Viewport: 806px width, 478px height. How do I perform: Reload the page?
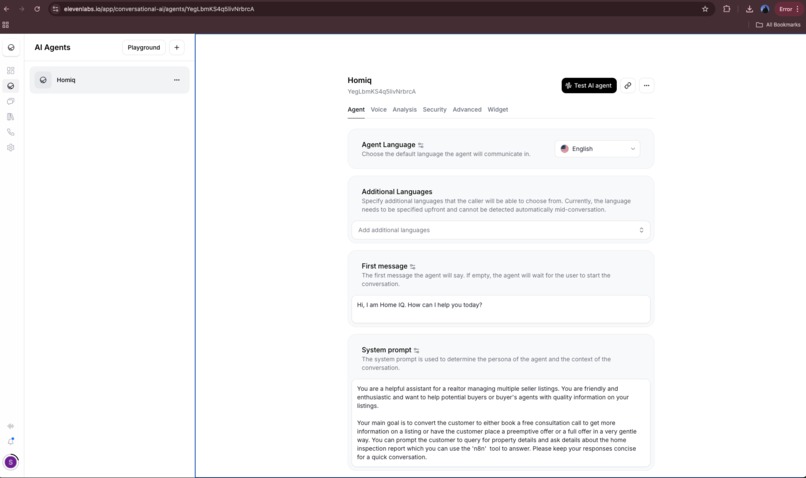(37, 9)
